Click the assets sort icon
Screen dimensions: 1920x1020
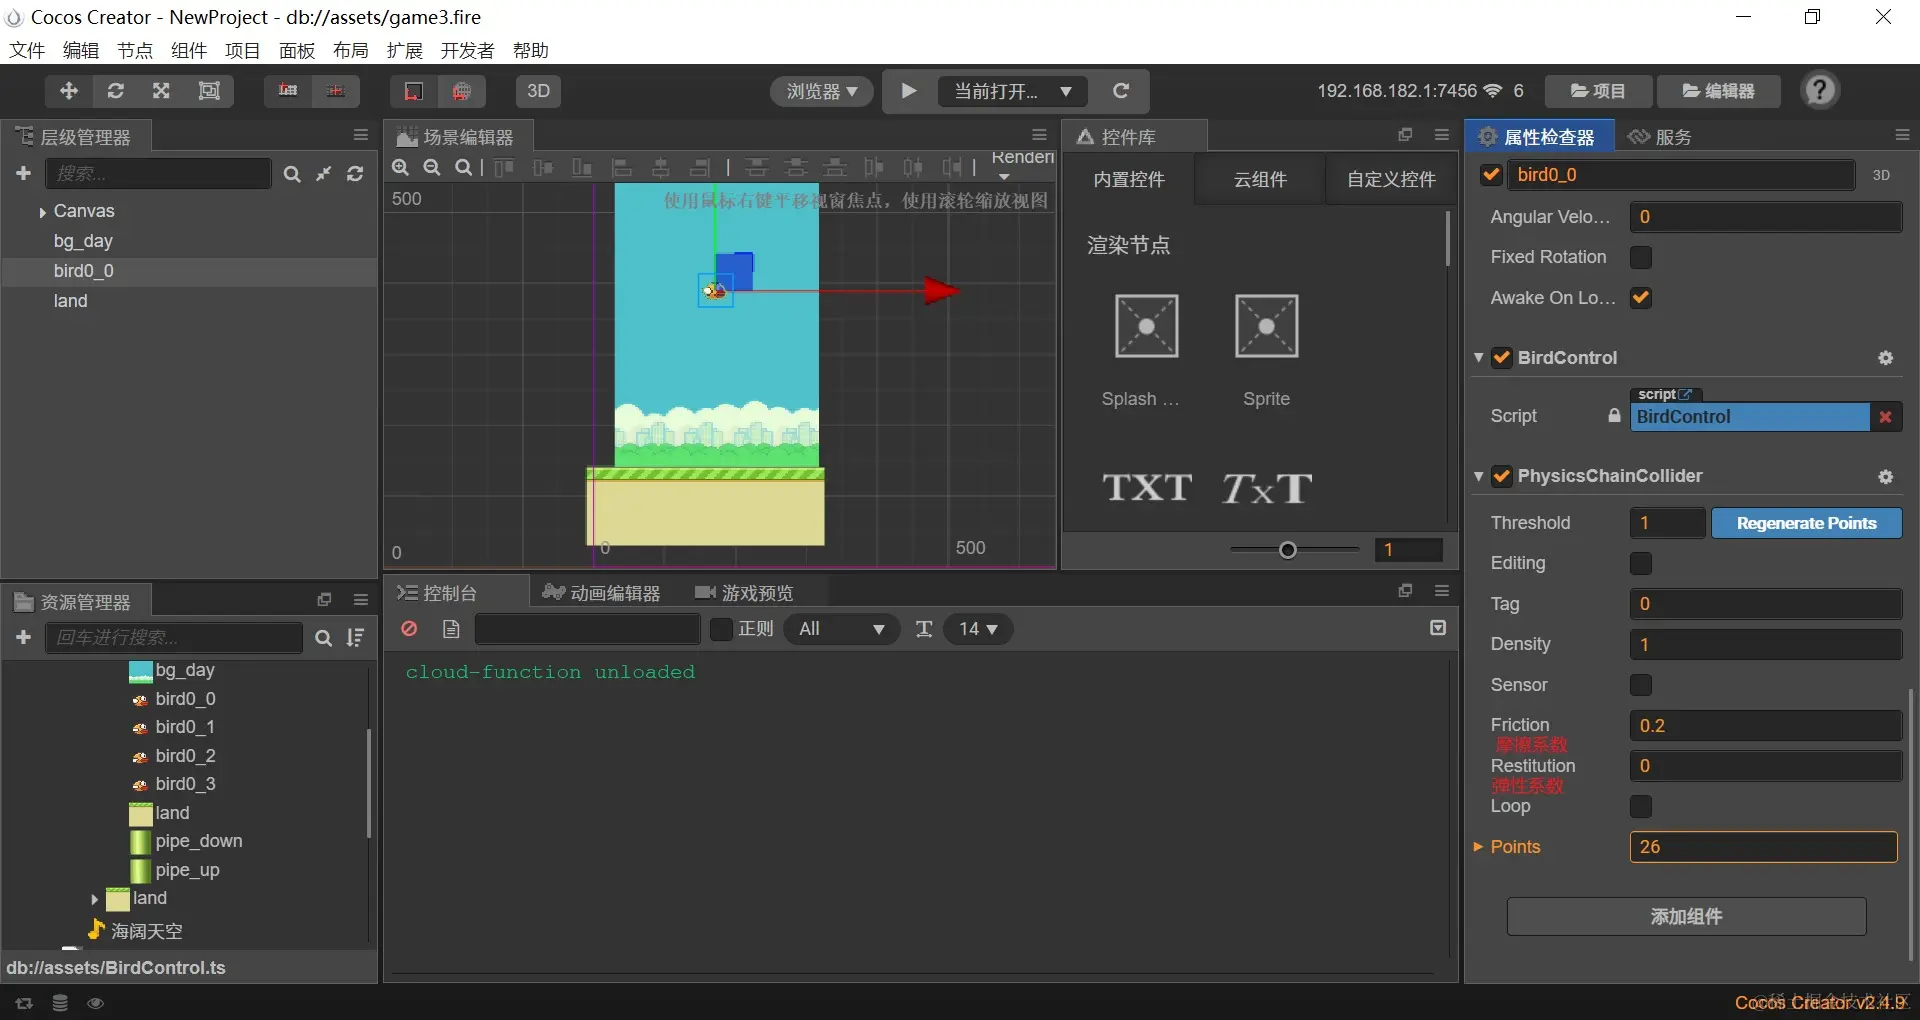[355, 638]
